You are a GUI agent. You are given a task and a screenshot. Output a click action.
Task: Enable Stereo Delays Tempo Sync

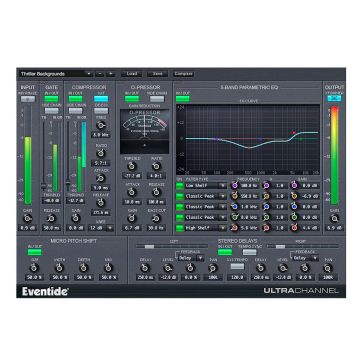pos(250,252)
